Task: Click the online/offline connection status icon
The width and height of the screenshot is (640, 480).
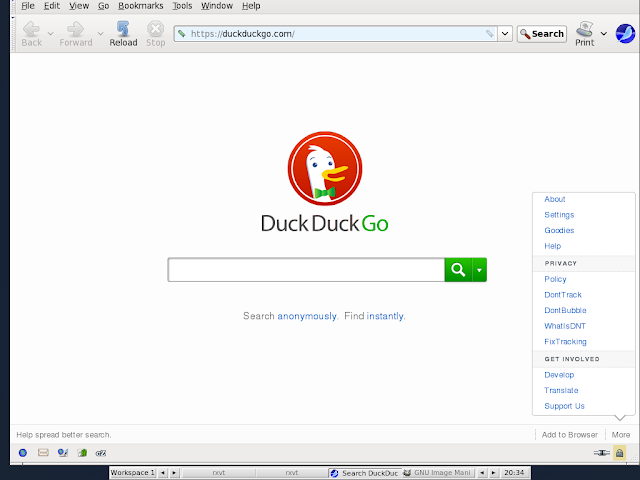Action: click(x=602, y=453)
